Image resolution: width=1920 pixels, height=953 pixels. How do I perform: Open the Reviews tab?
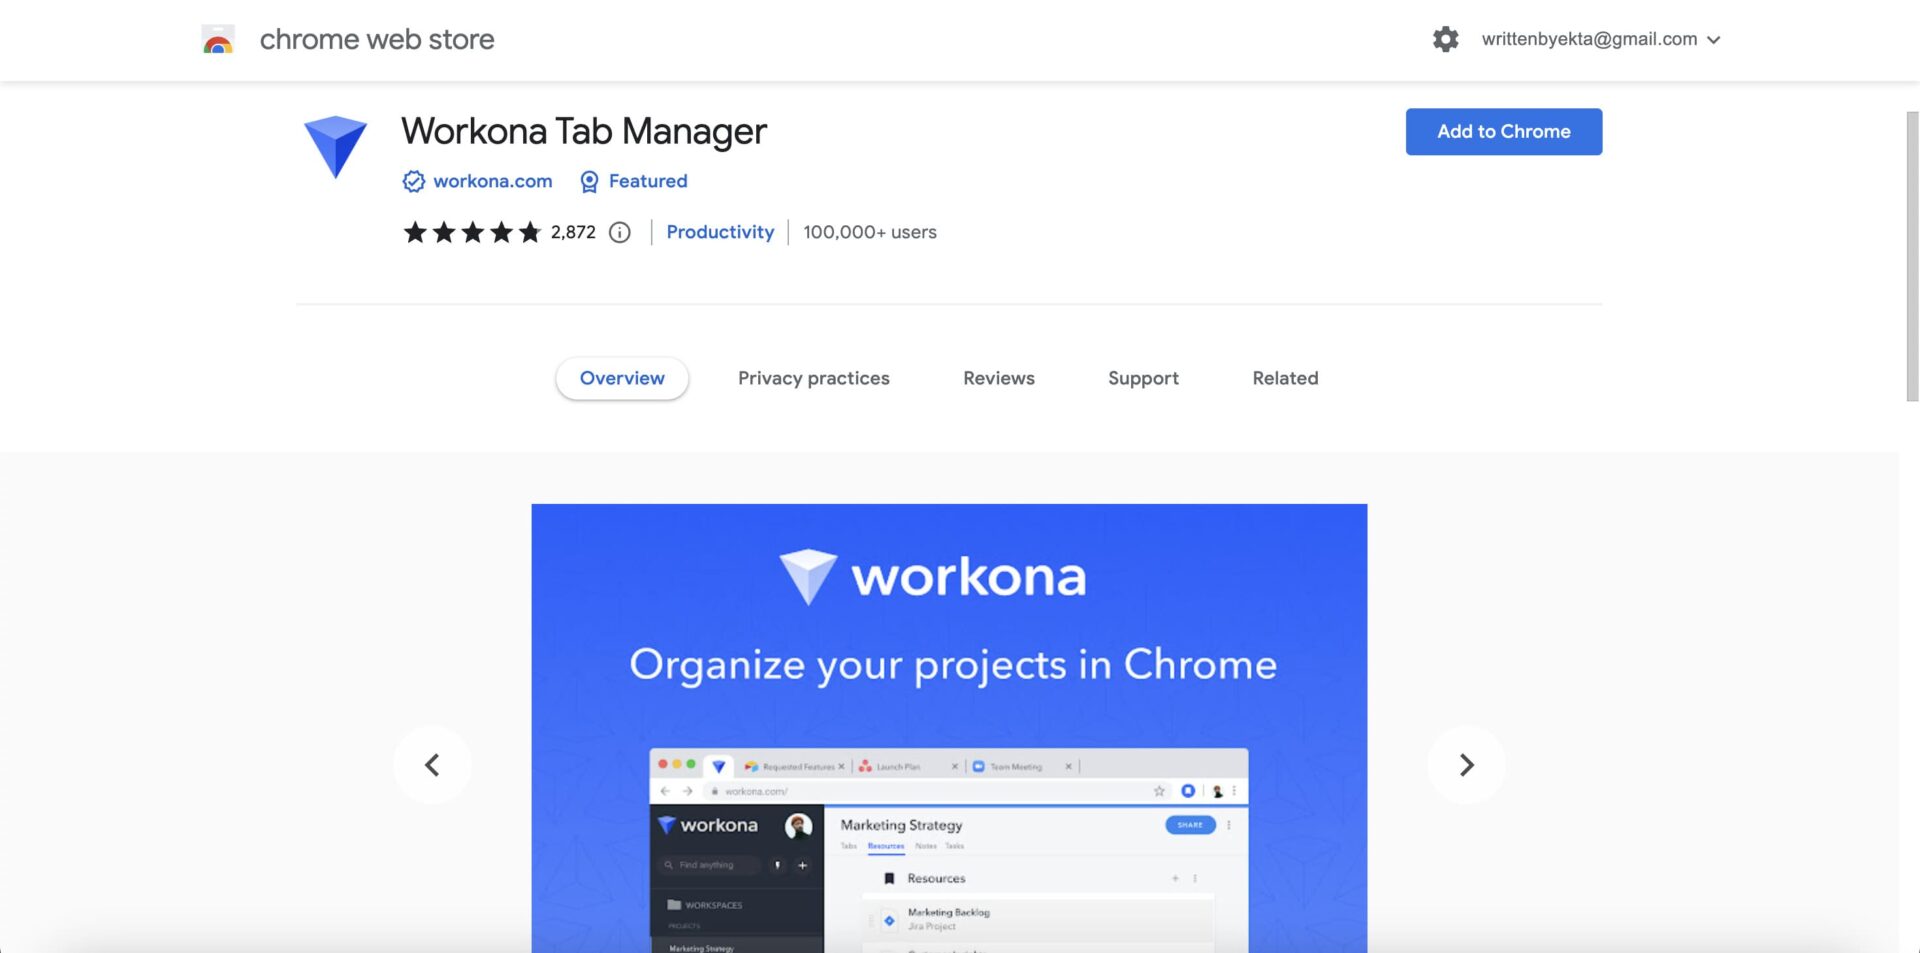tap(998, 378)
